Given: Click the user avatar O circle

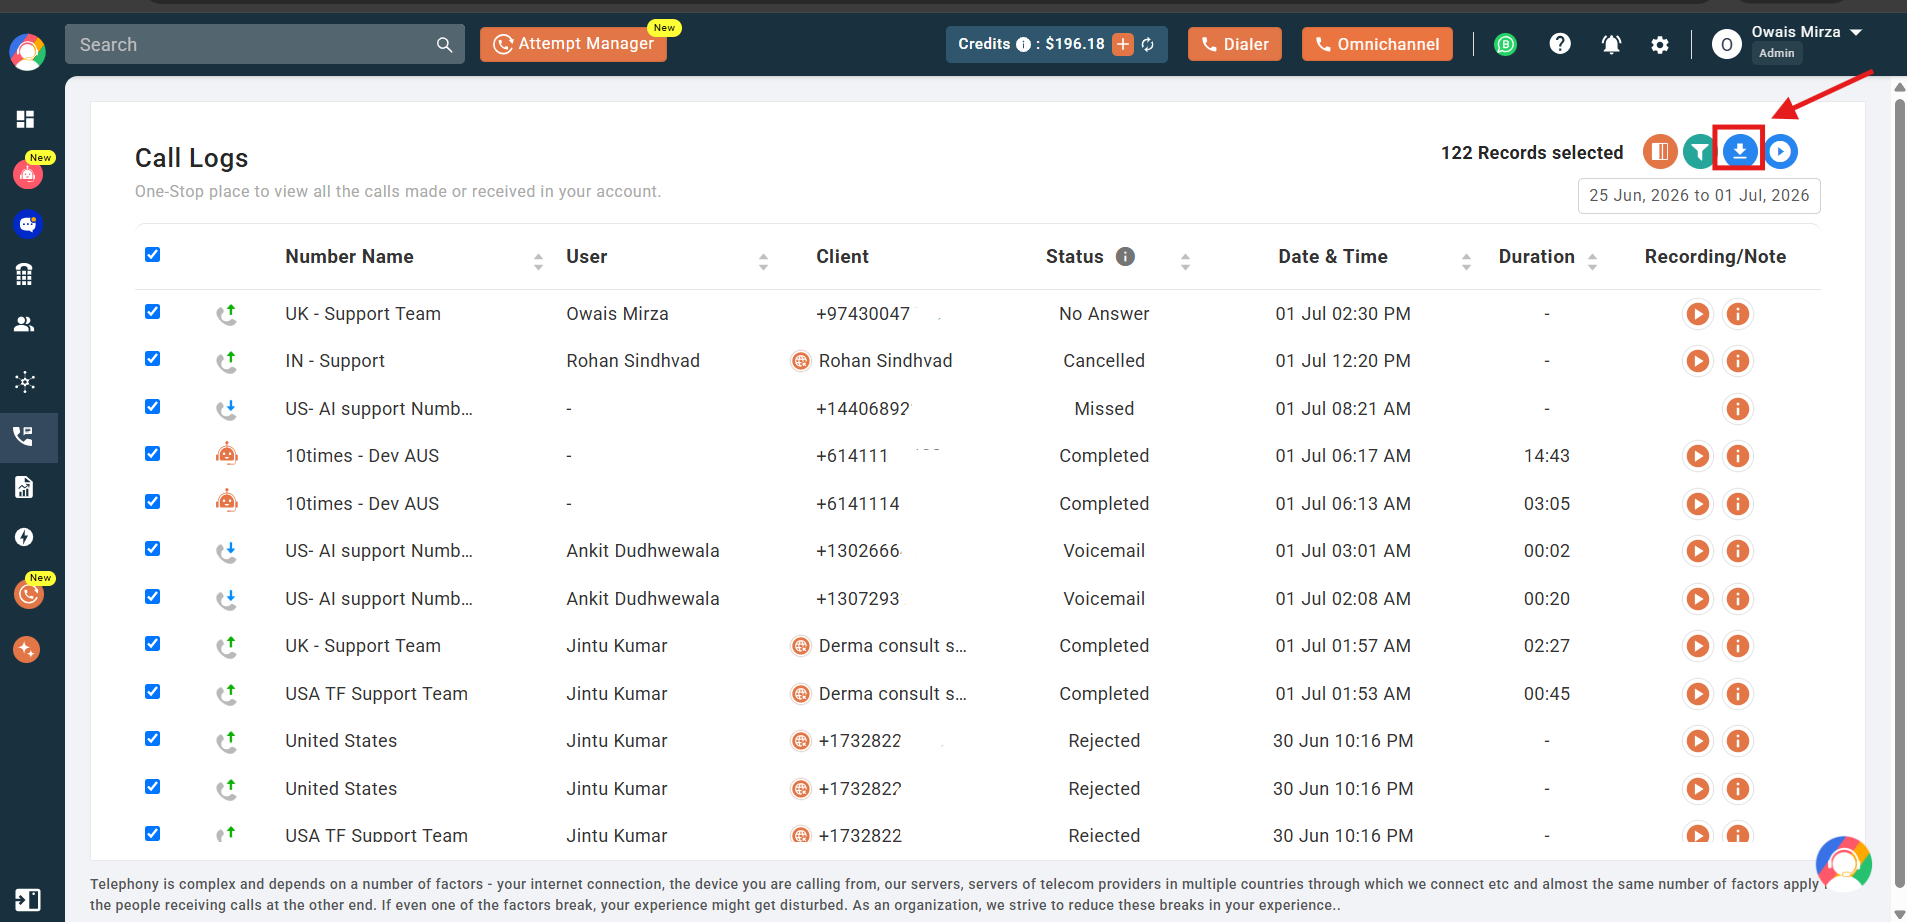Looking at the screenshot, I should click(x=1726, y=45).
